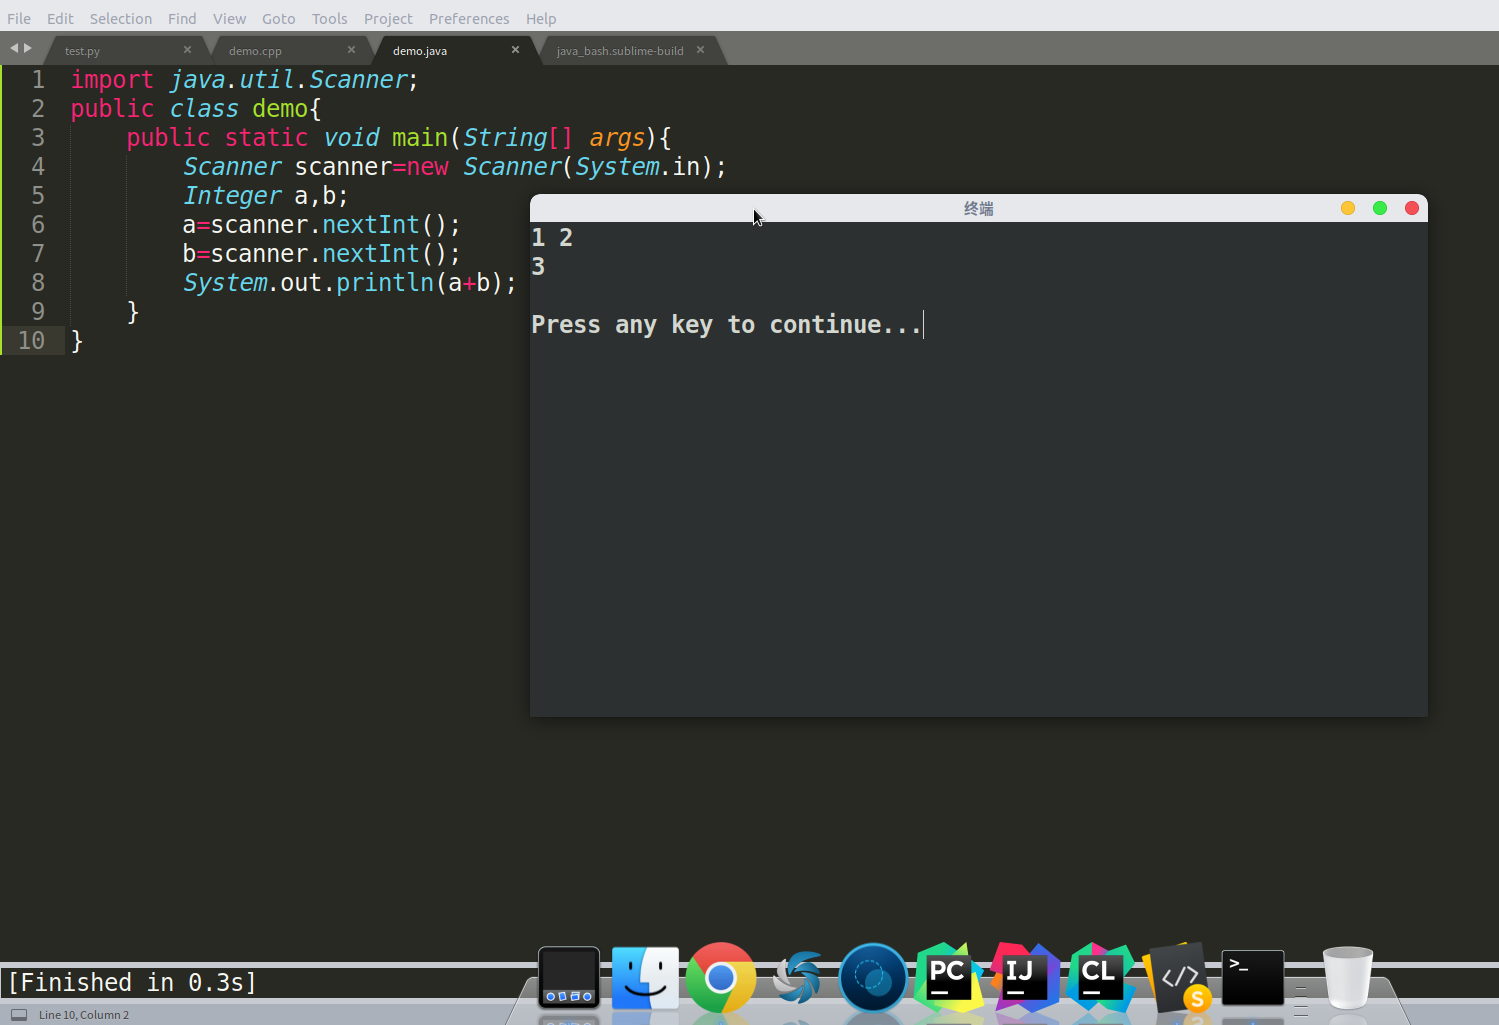Launch IntelliJ IDEA from the dock
This screenshot has height=1025, width=1499.
1024,977
